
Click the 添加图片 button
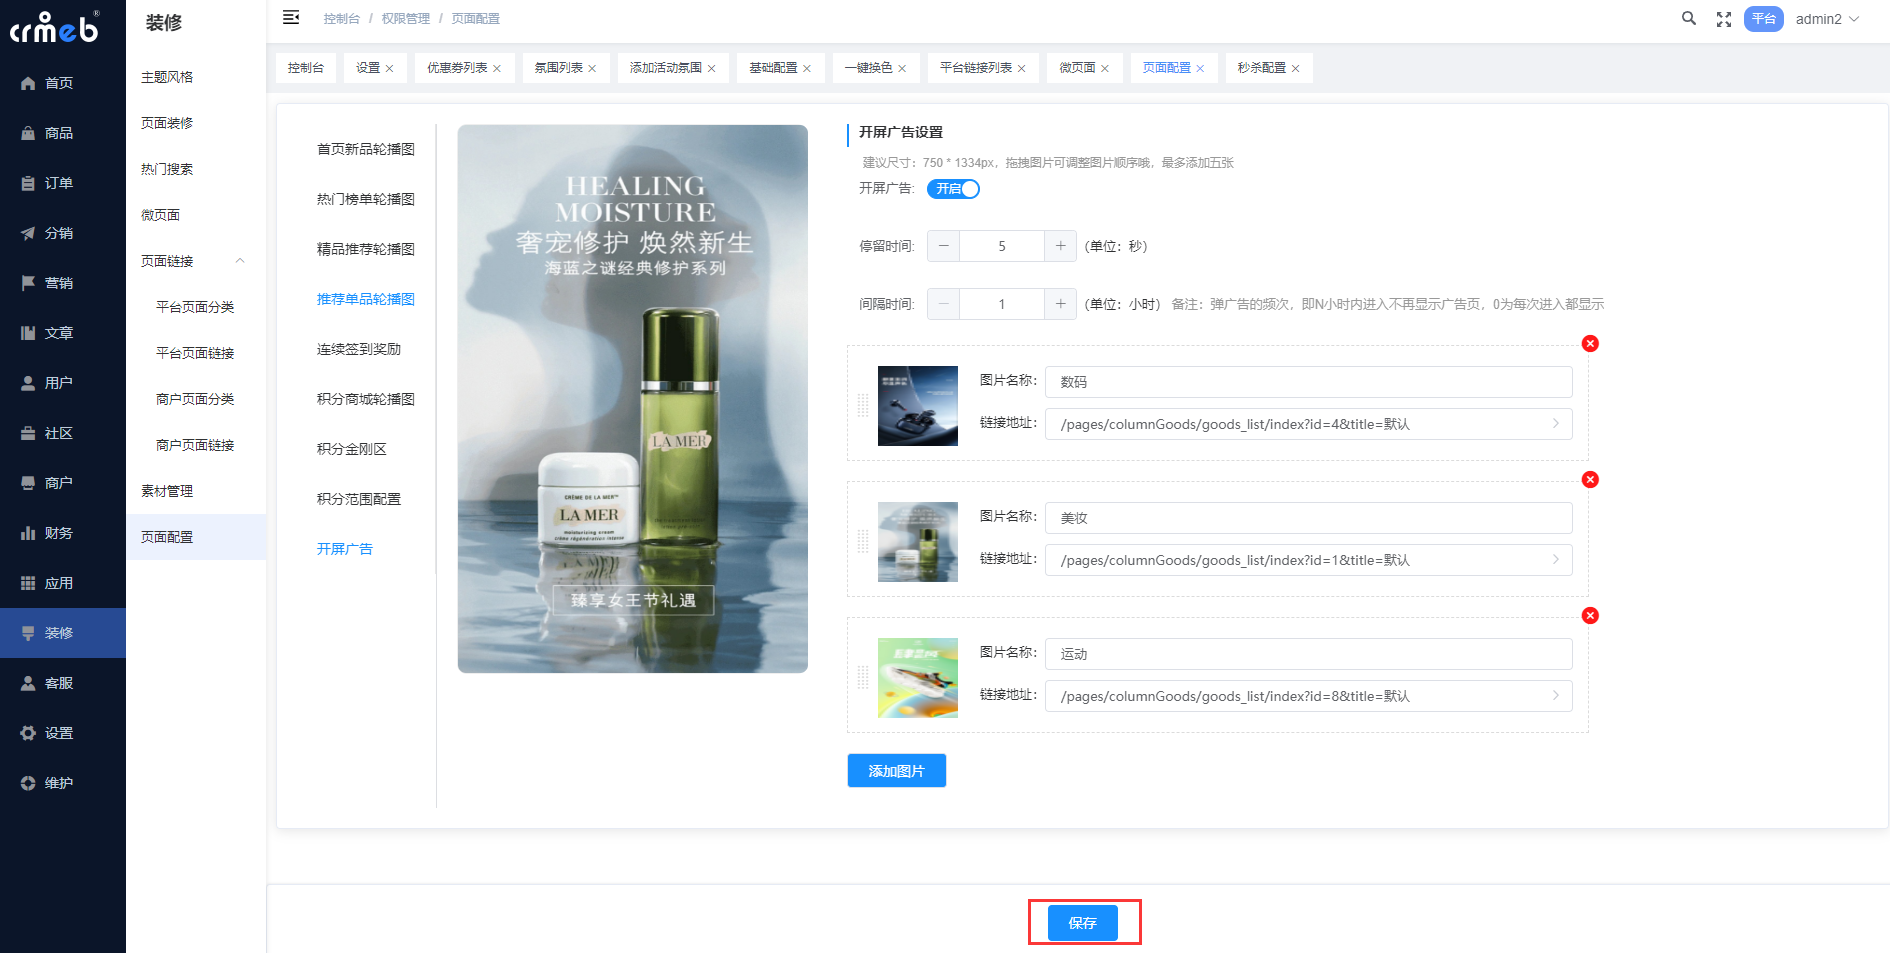[x=896, y=771]
